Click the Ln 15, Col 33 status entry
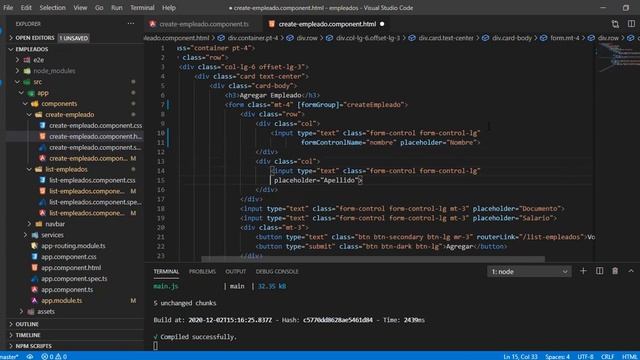Image resolution: width=640 pixels, height=360 pixels. 520,356
